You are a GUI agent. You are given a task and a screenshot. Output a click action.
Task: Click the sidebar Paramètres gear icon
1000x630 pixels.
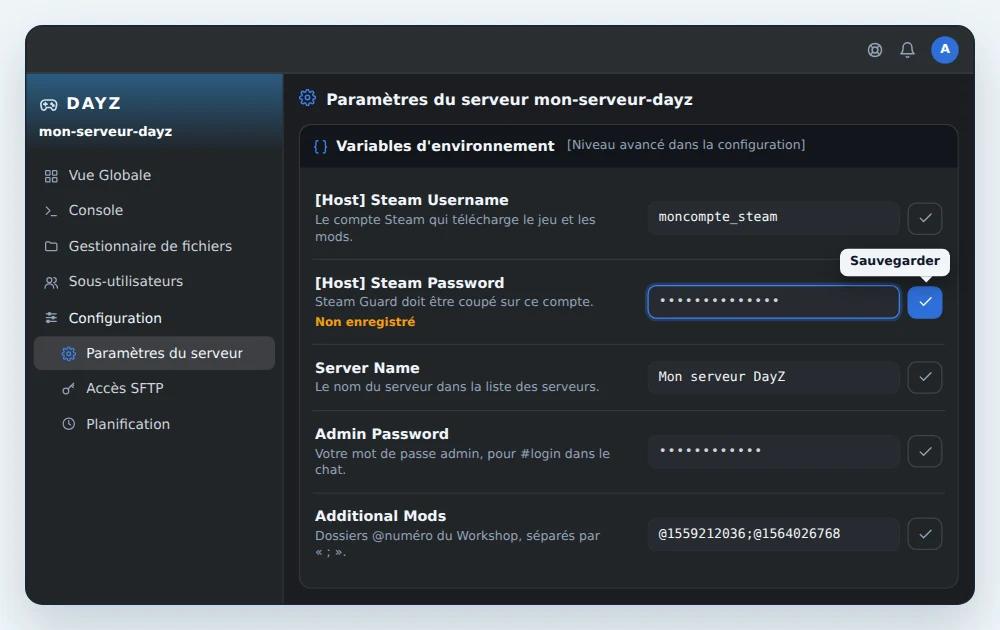pos(68,353)
